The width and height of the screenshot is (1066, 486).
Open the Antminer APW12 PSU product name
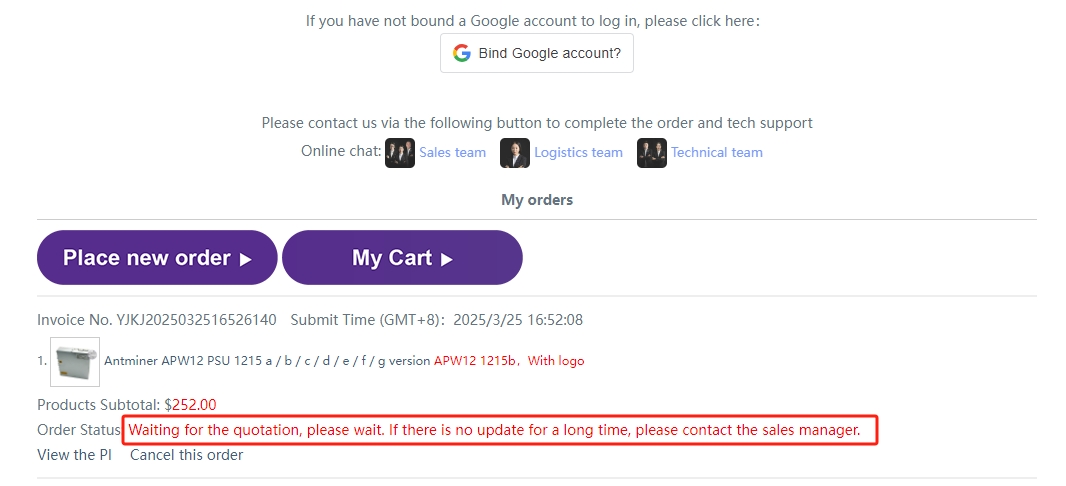point(267,361)
